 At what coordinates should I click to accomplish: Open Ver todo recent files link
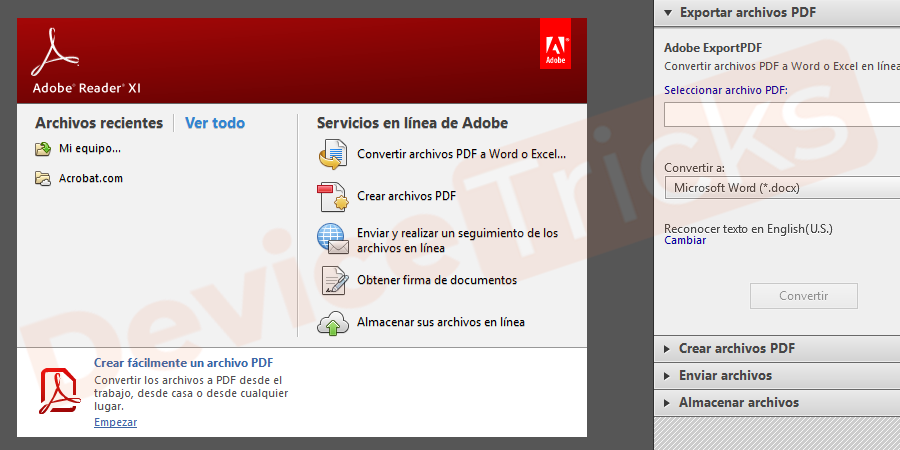(215, 123)
